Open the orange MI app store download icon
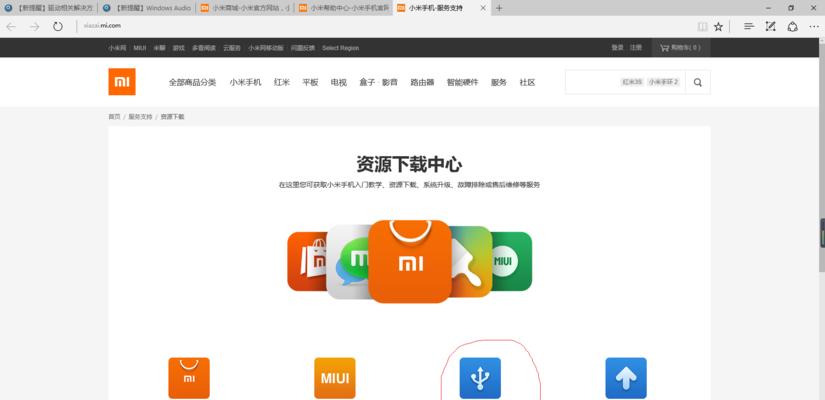825x400 pixels. pos(189,378)
